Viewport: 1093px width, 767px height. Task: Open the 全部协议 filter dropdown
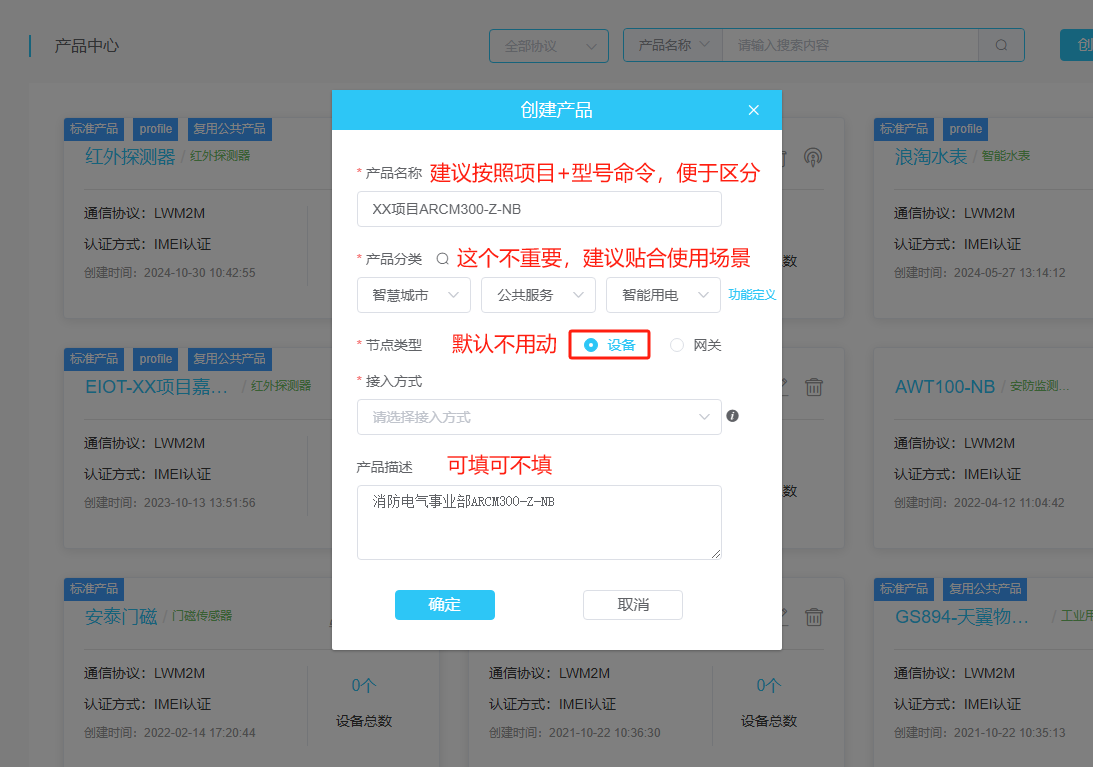(548, 46)
